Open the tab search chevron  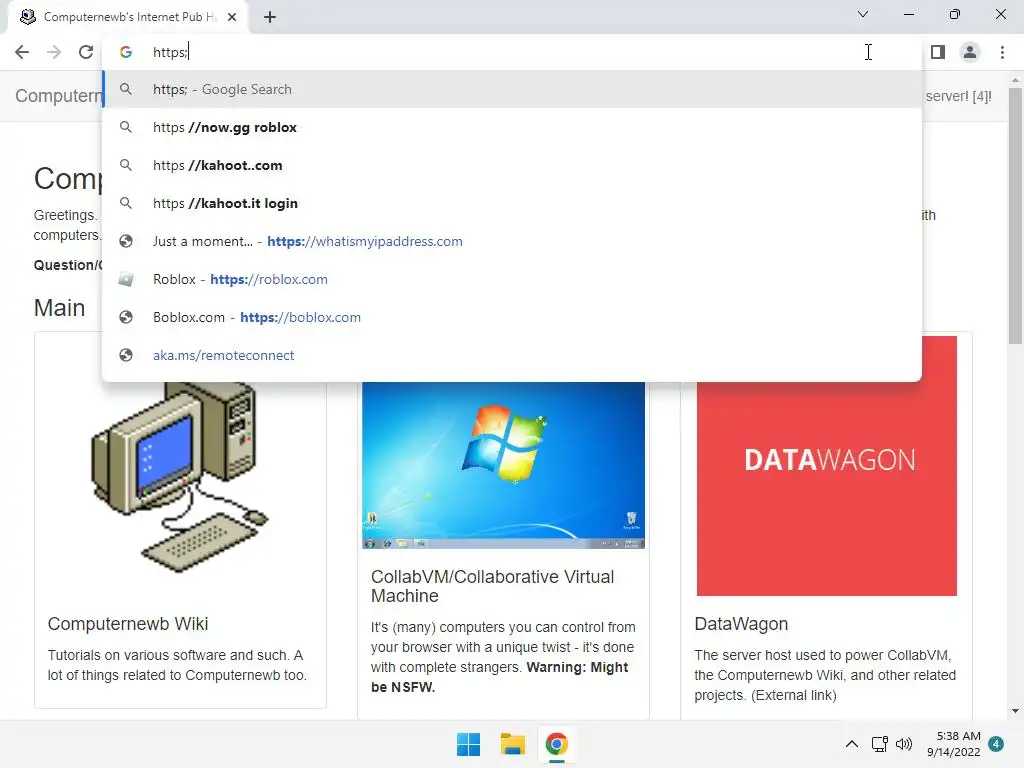click(x=863, y=14)
